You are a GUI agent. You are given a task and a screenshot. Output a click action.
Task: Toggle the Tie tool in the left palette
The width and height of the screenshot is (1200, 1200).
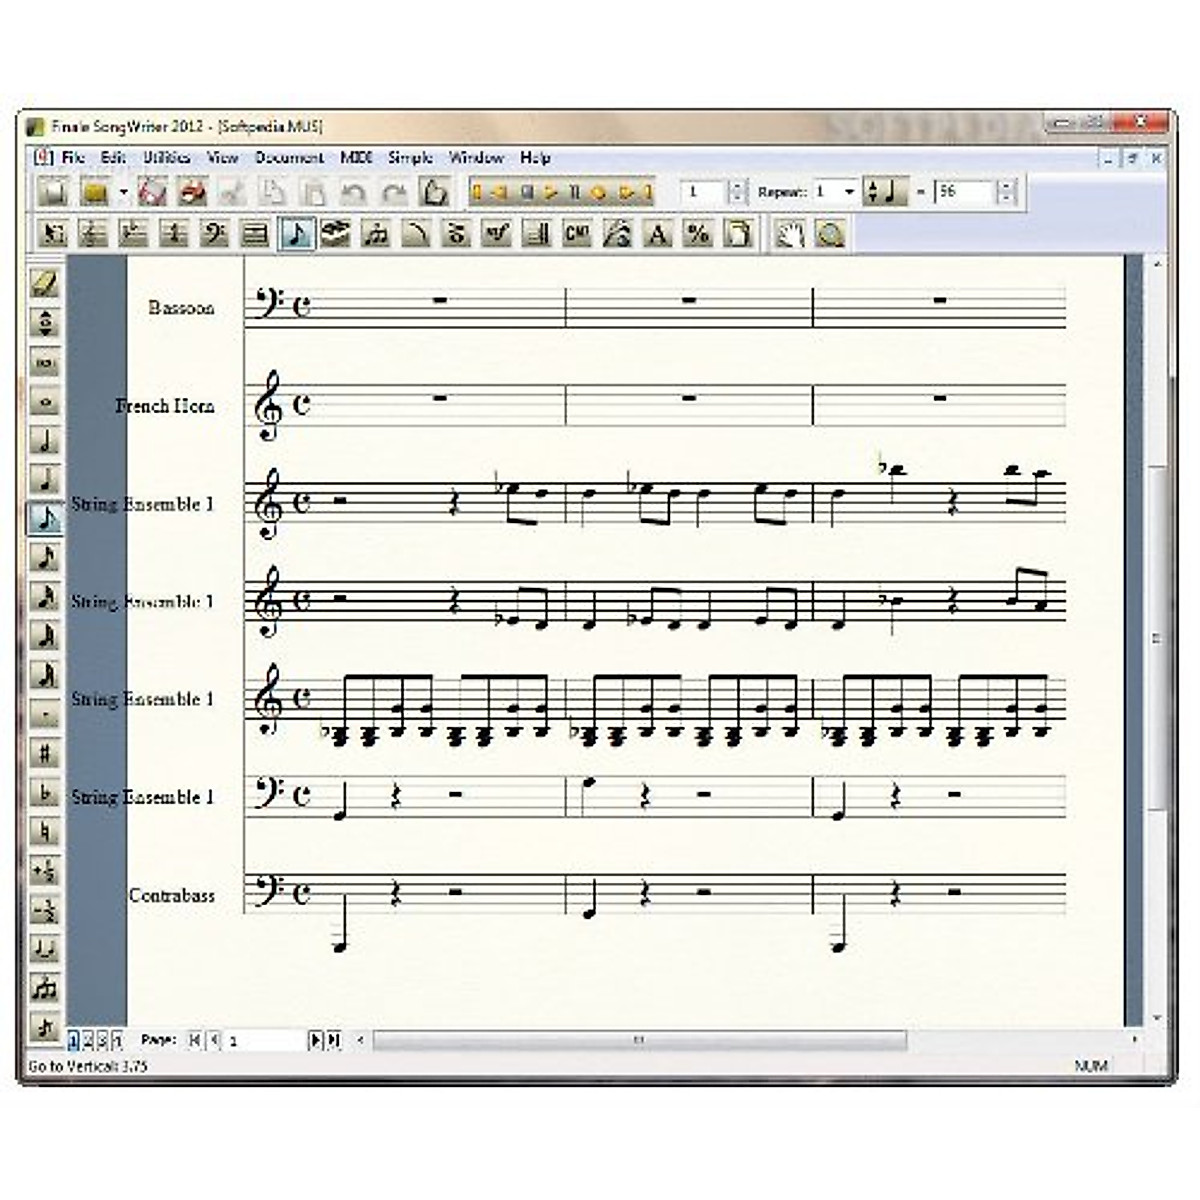coord(45,949)
